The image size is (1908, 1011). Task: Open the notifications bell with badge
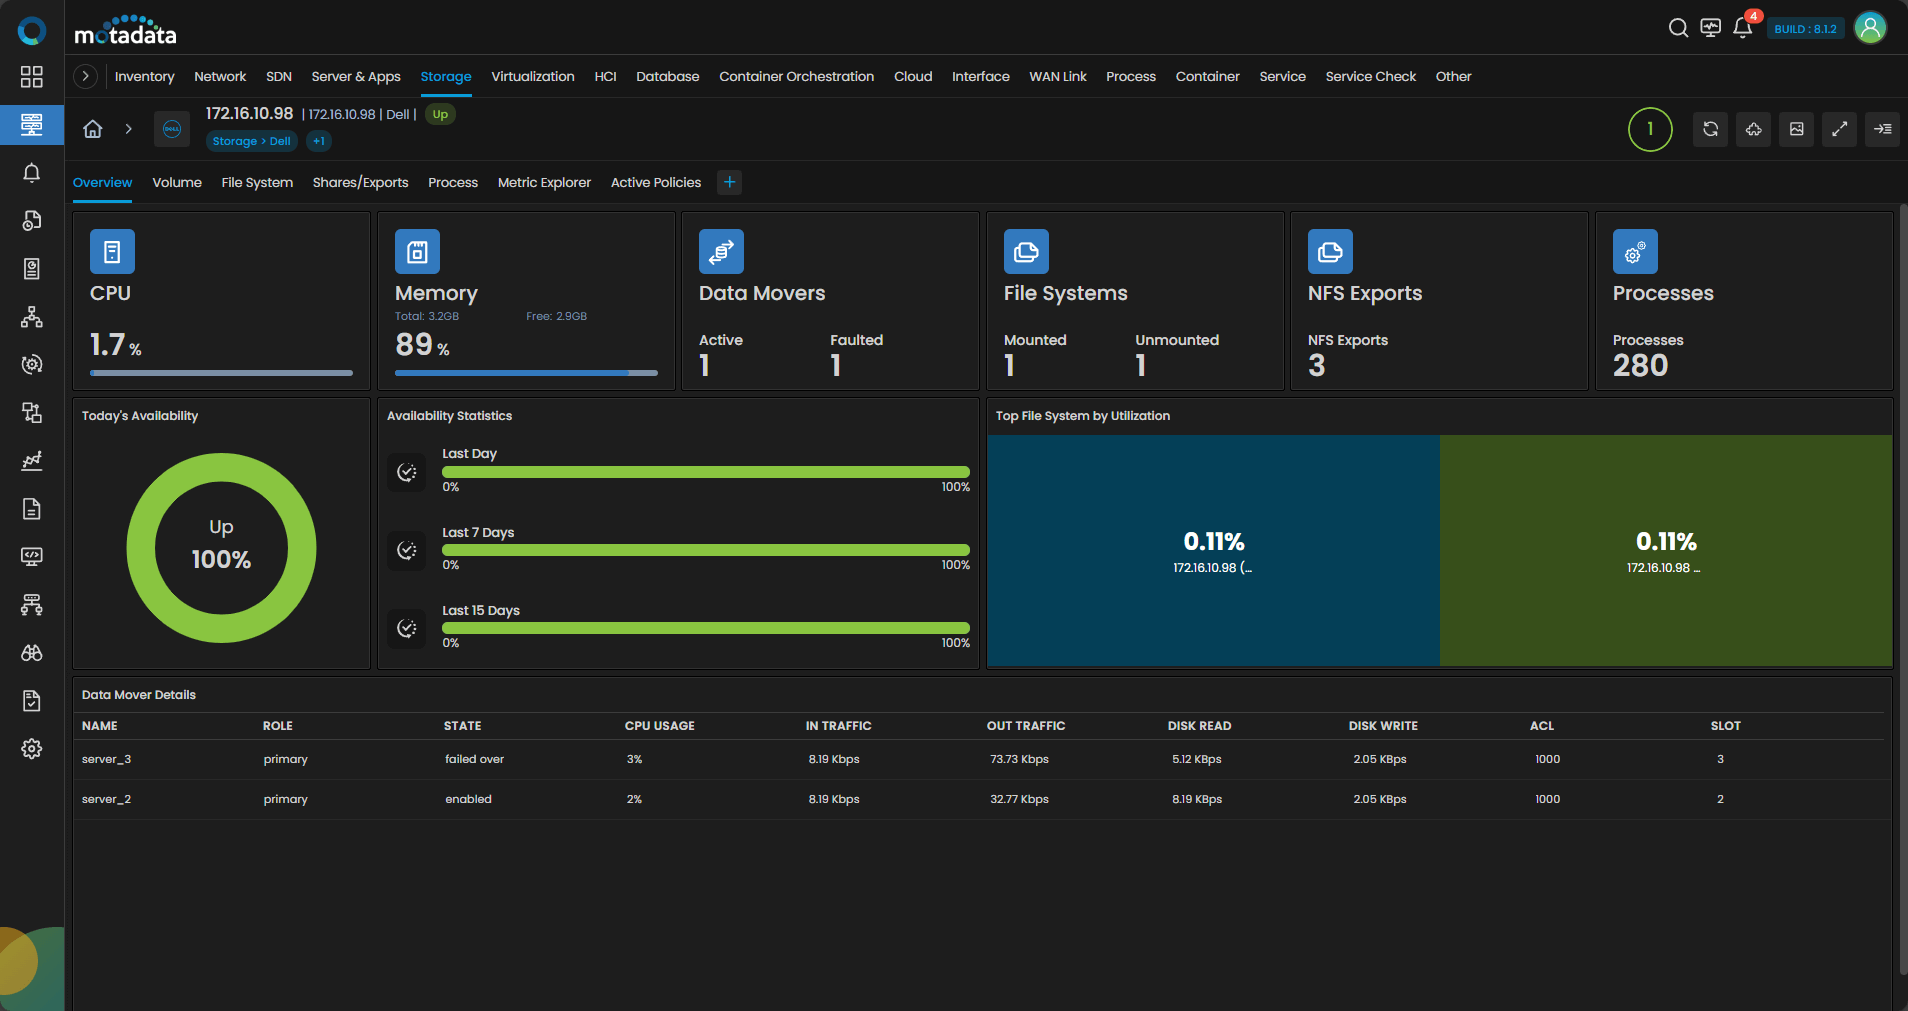point(1742,28)
